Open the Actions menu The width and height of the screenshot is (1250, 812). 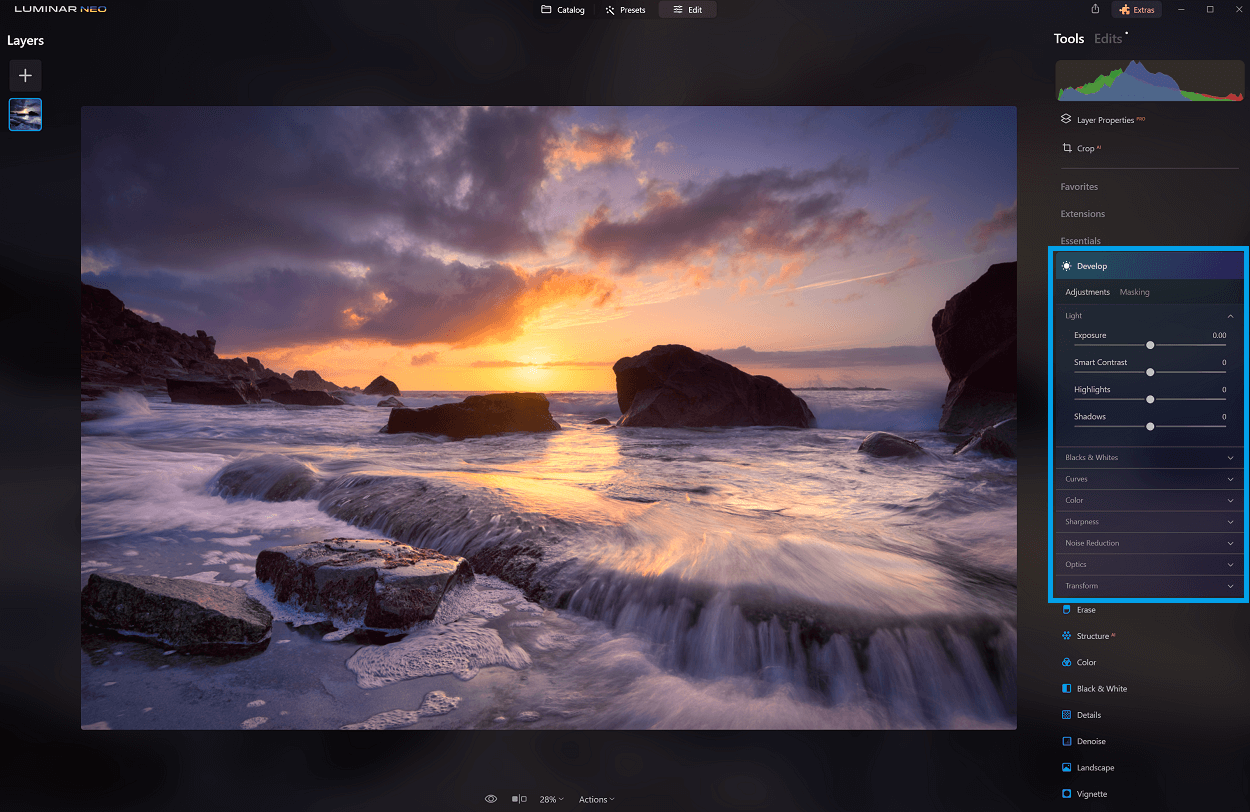[x=596, y=799]
